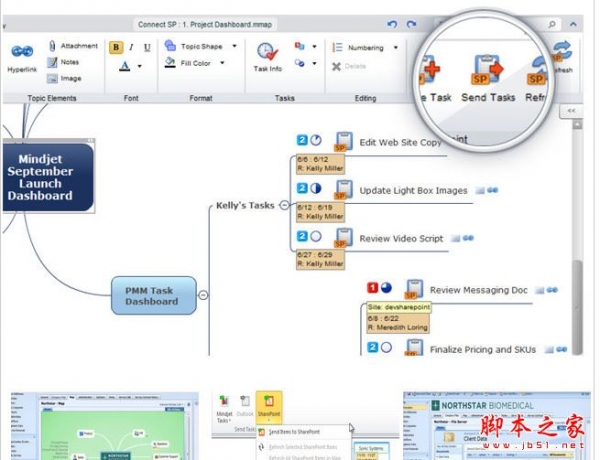Choose Send Items to SharePoint menu entry
This screenshot has height=460, width=600.
pyautogui.click(x=293, y=432)
